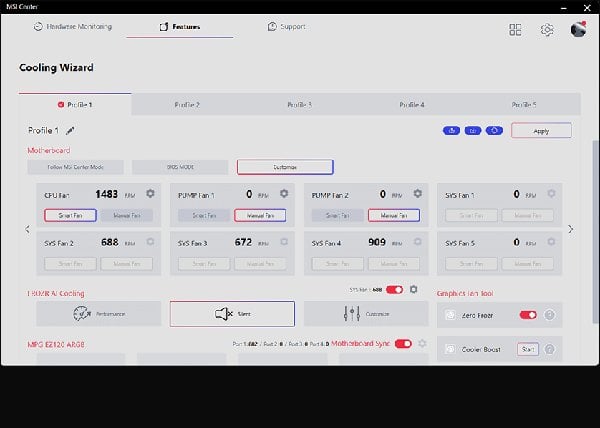Screen dimensions: 600x428
Task: Open the Zero Frozr help icon
Action: coord(549,315)
